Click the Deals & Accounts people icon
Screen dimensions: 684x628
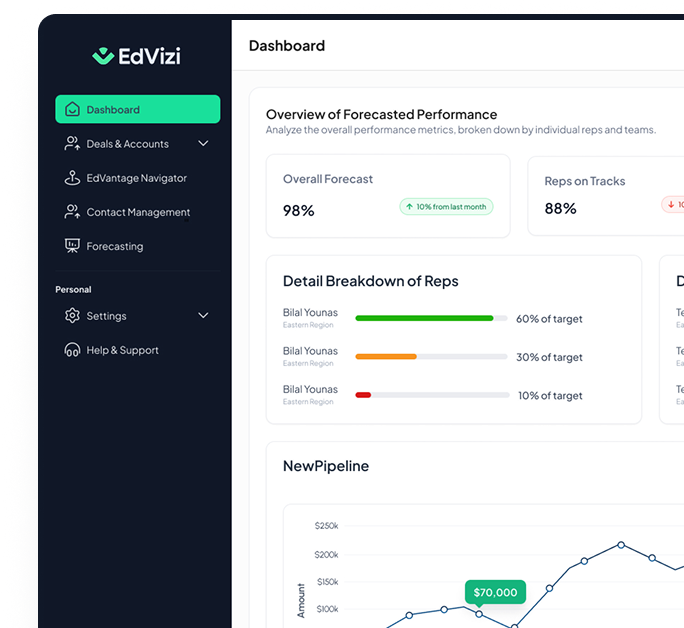[x=72, y=144]
